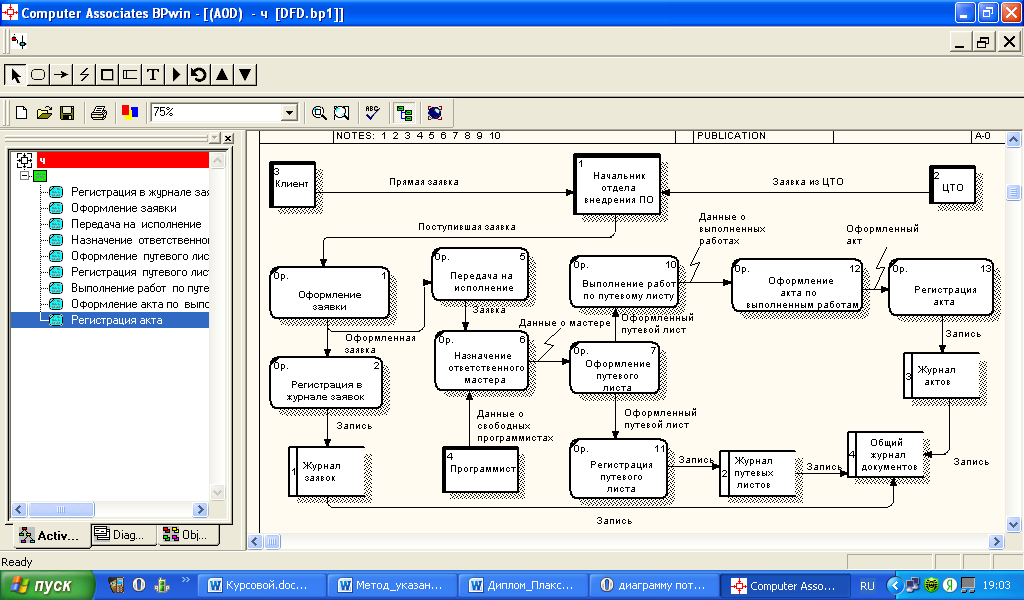Select the pointer tool
Image resolution: width=1024 pixels, height=600 pixels.
point(16,74)
